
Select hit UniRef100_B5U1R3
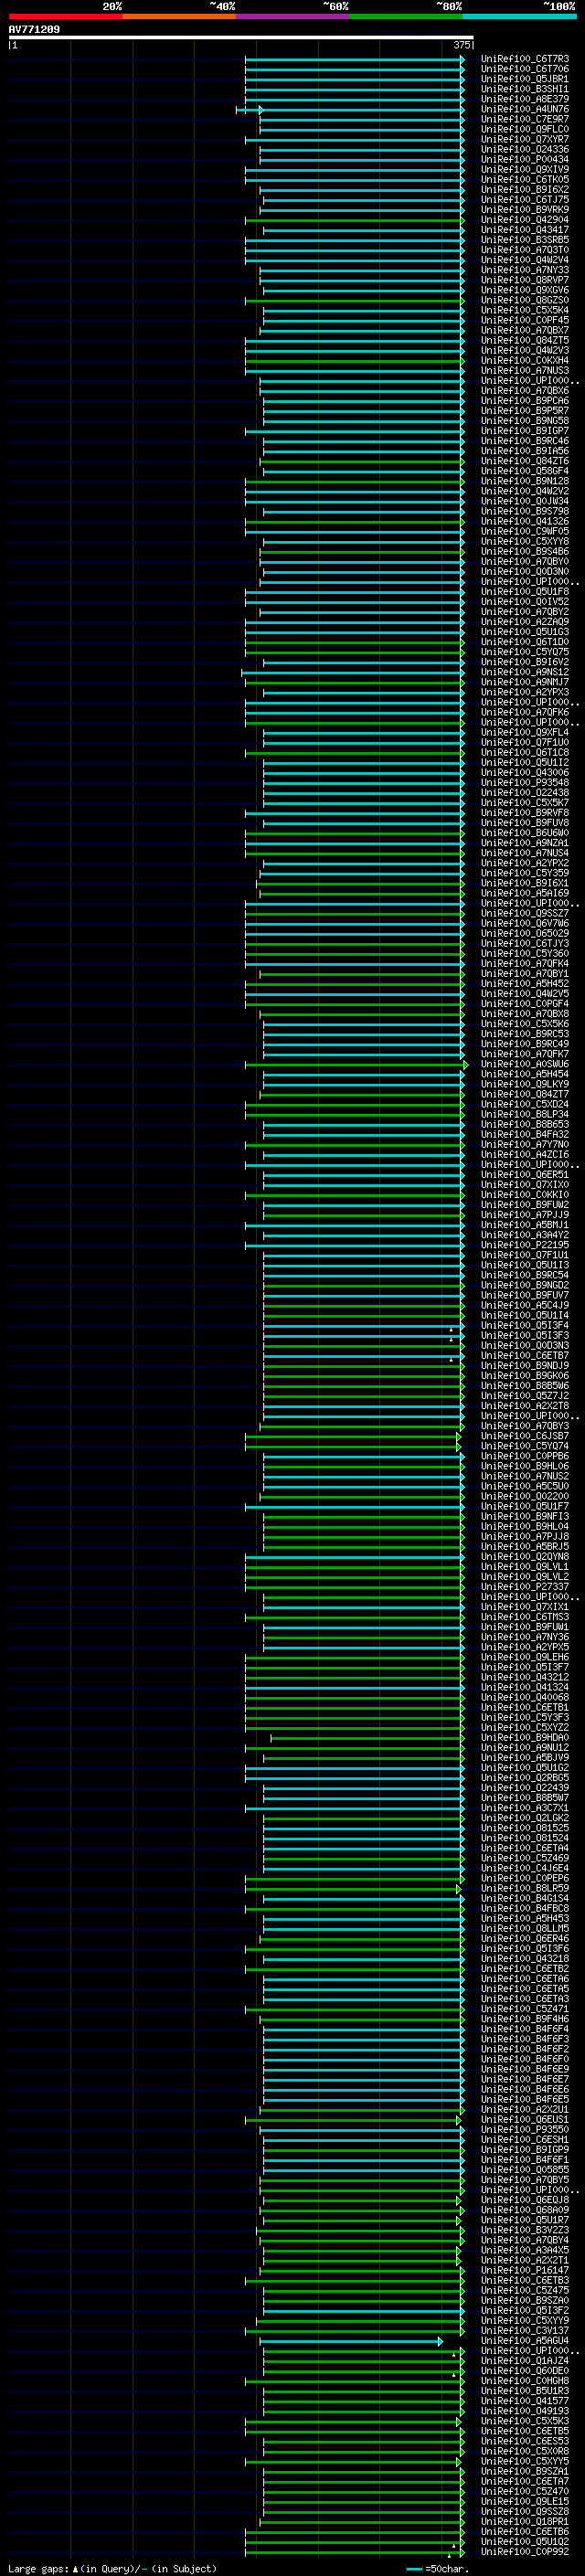pos(524,2390)
